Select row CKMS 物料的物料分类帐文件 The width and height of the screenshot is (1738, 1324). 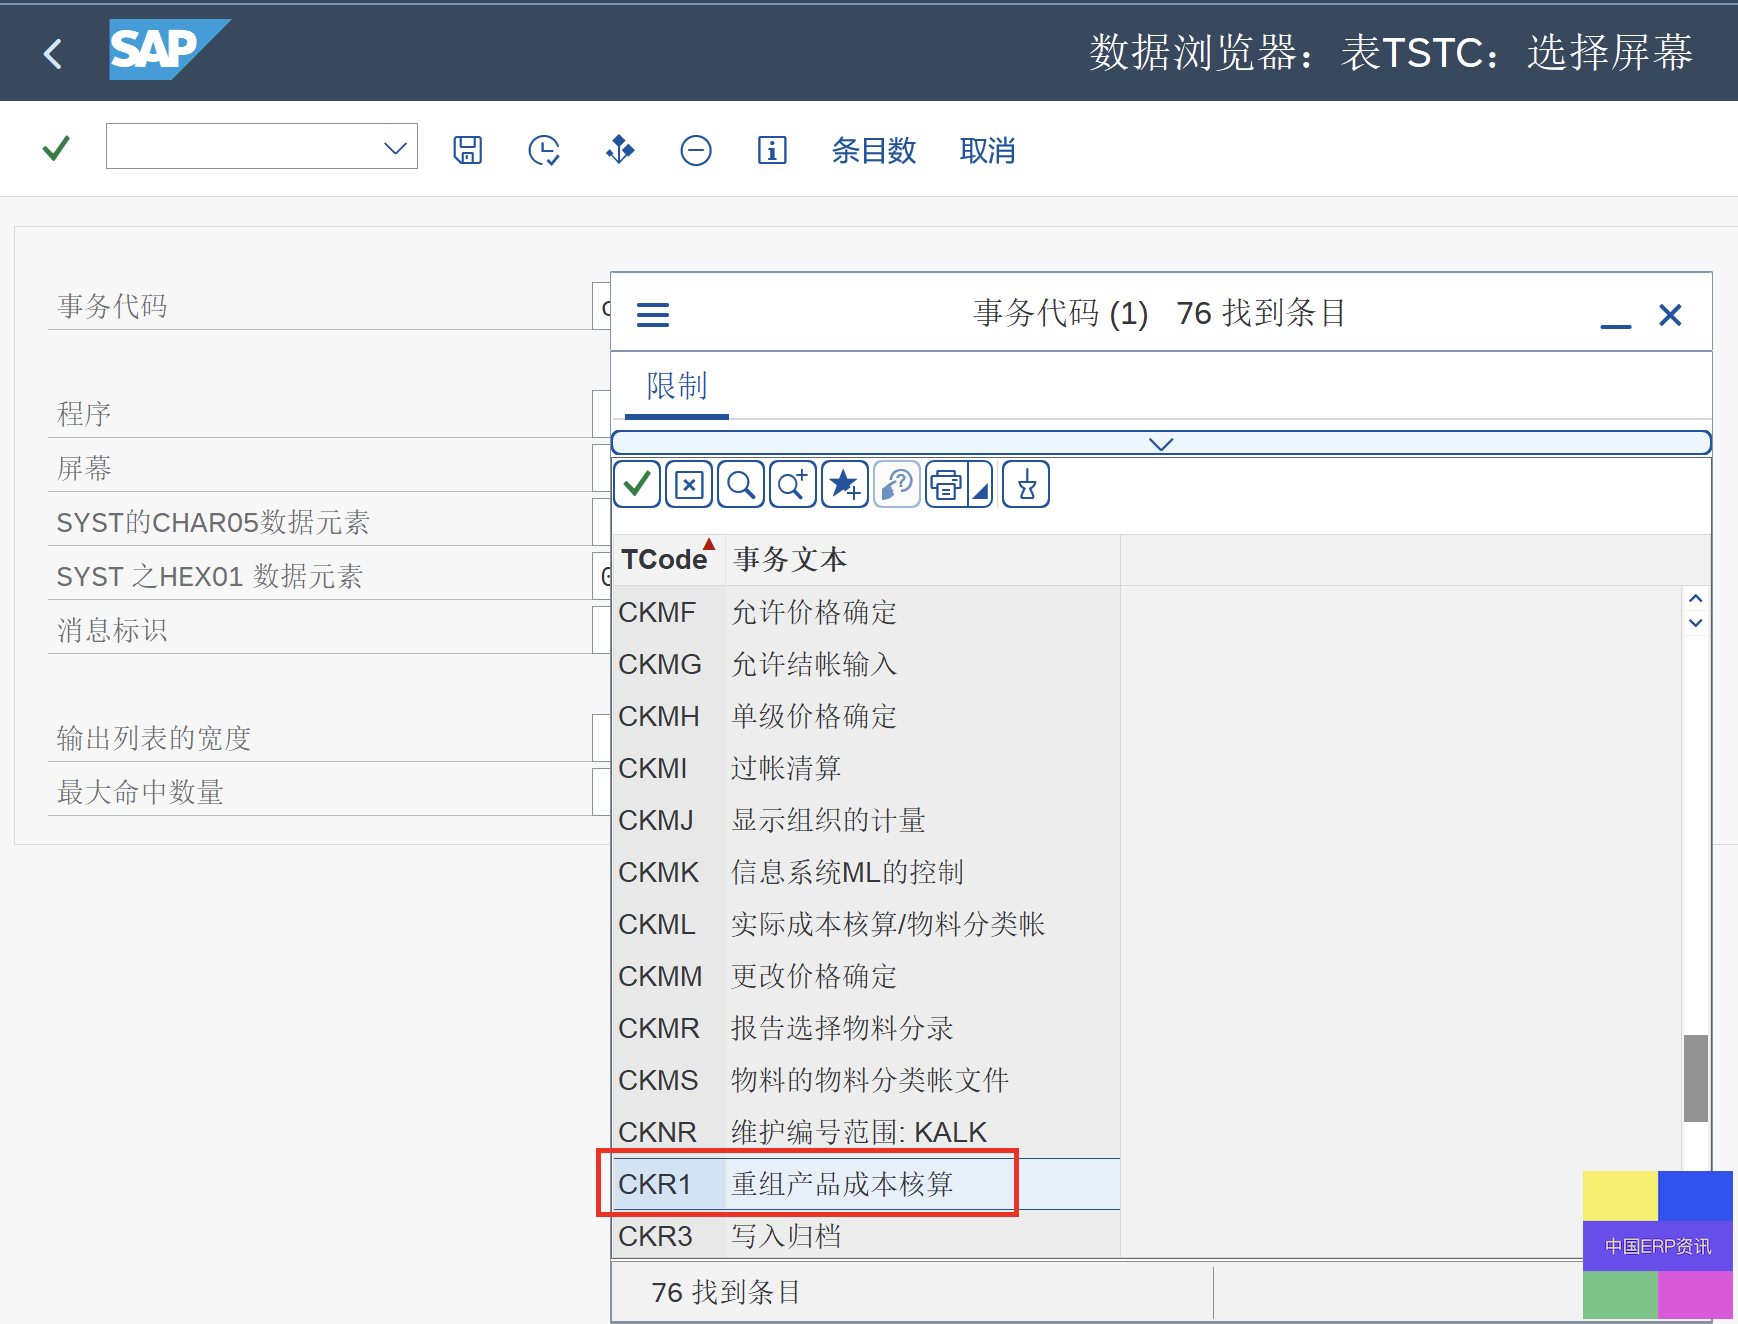(866, 1080)
